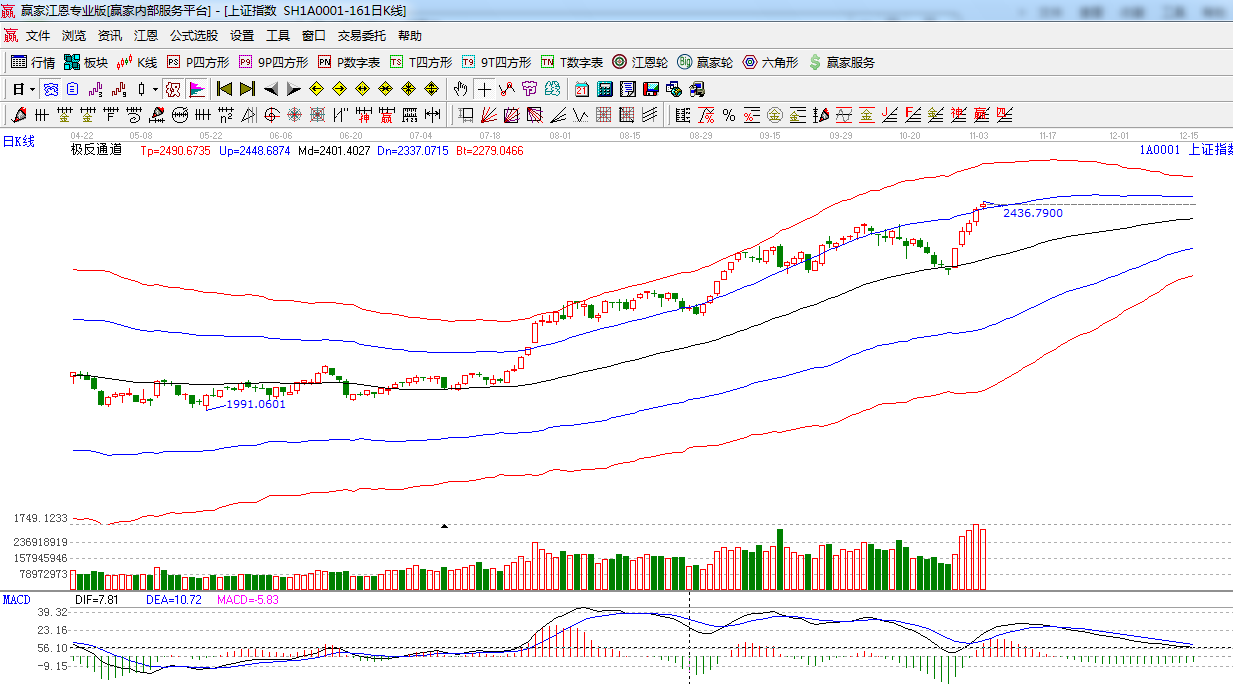
Task: Click the 行情 toolbar button
Action: pyautogui.click(x=33, y=62)
